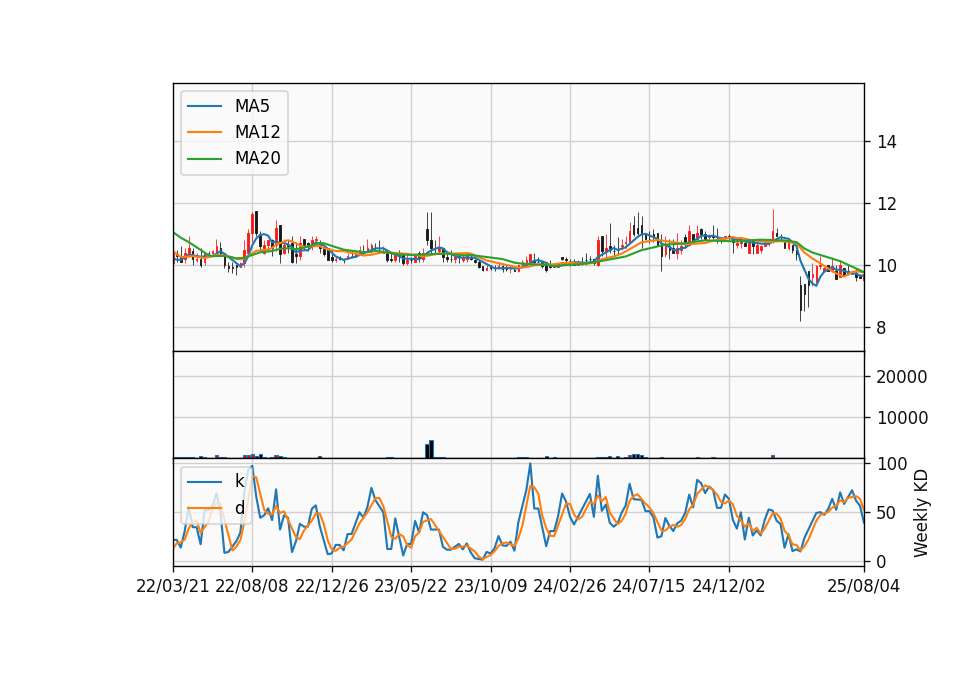The width and height of the screenshot is (960, 690).
Task: Click the MA12 legend label
Action: tap(257, 132)
